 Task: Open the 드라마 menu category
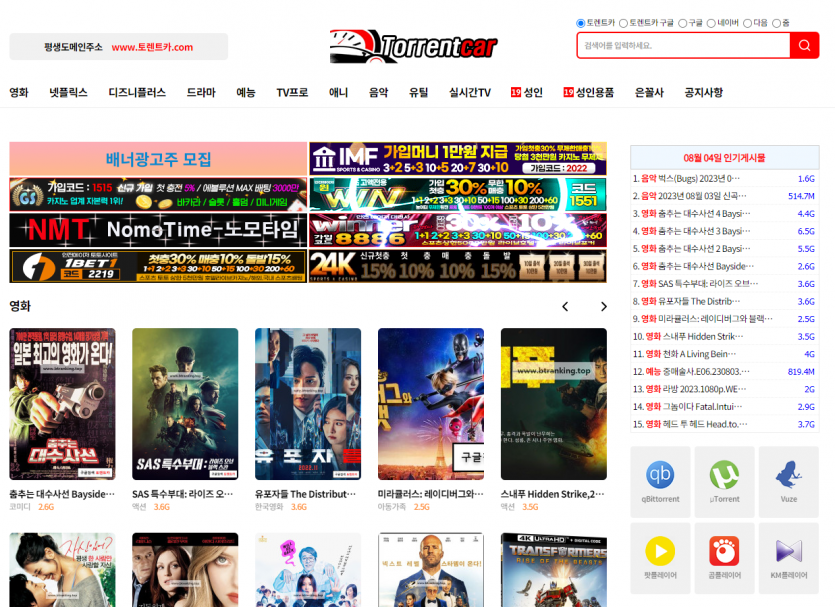(x=200, y=92)
